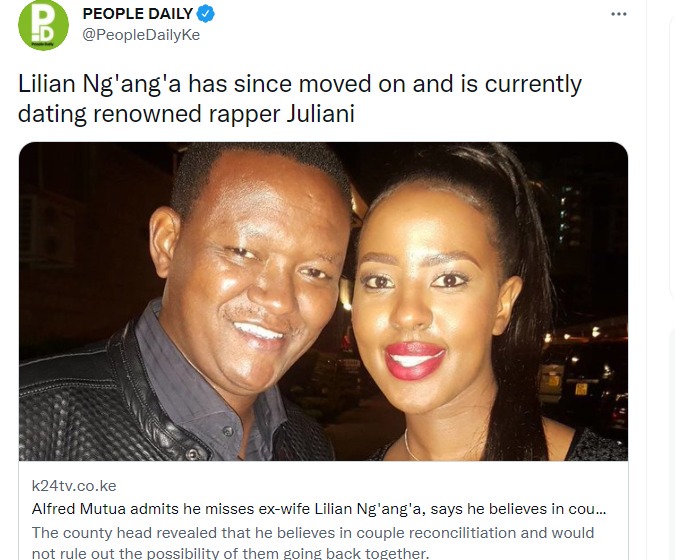Open the couple photo in the link card

point(323,301)
